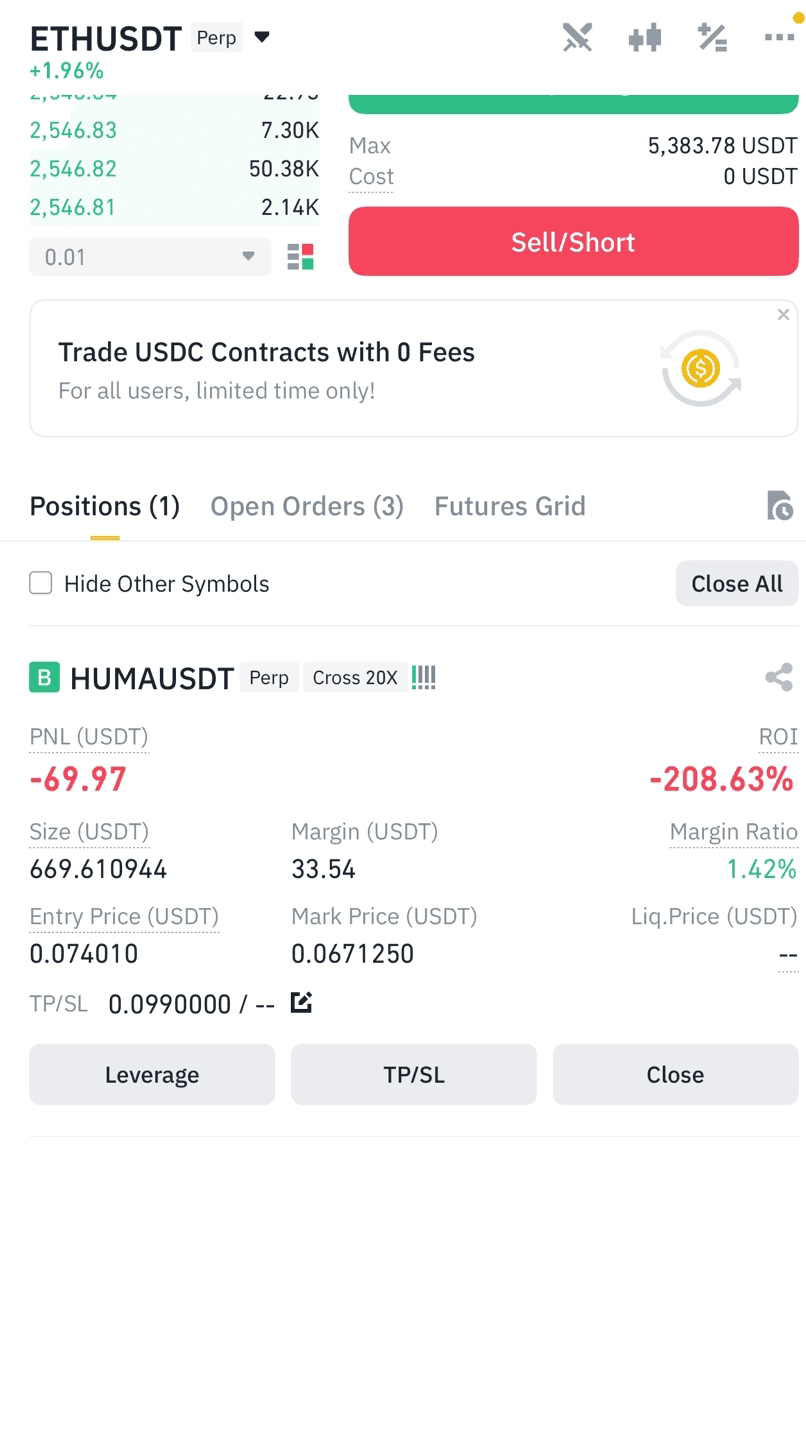Tap the Close All button
The width and height of the screenshot is (806, 1434).
point(737,583)
